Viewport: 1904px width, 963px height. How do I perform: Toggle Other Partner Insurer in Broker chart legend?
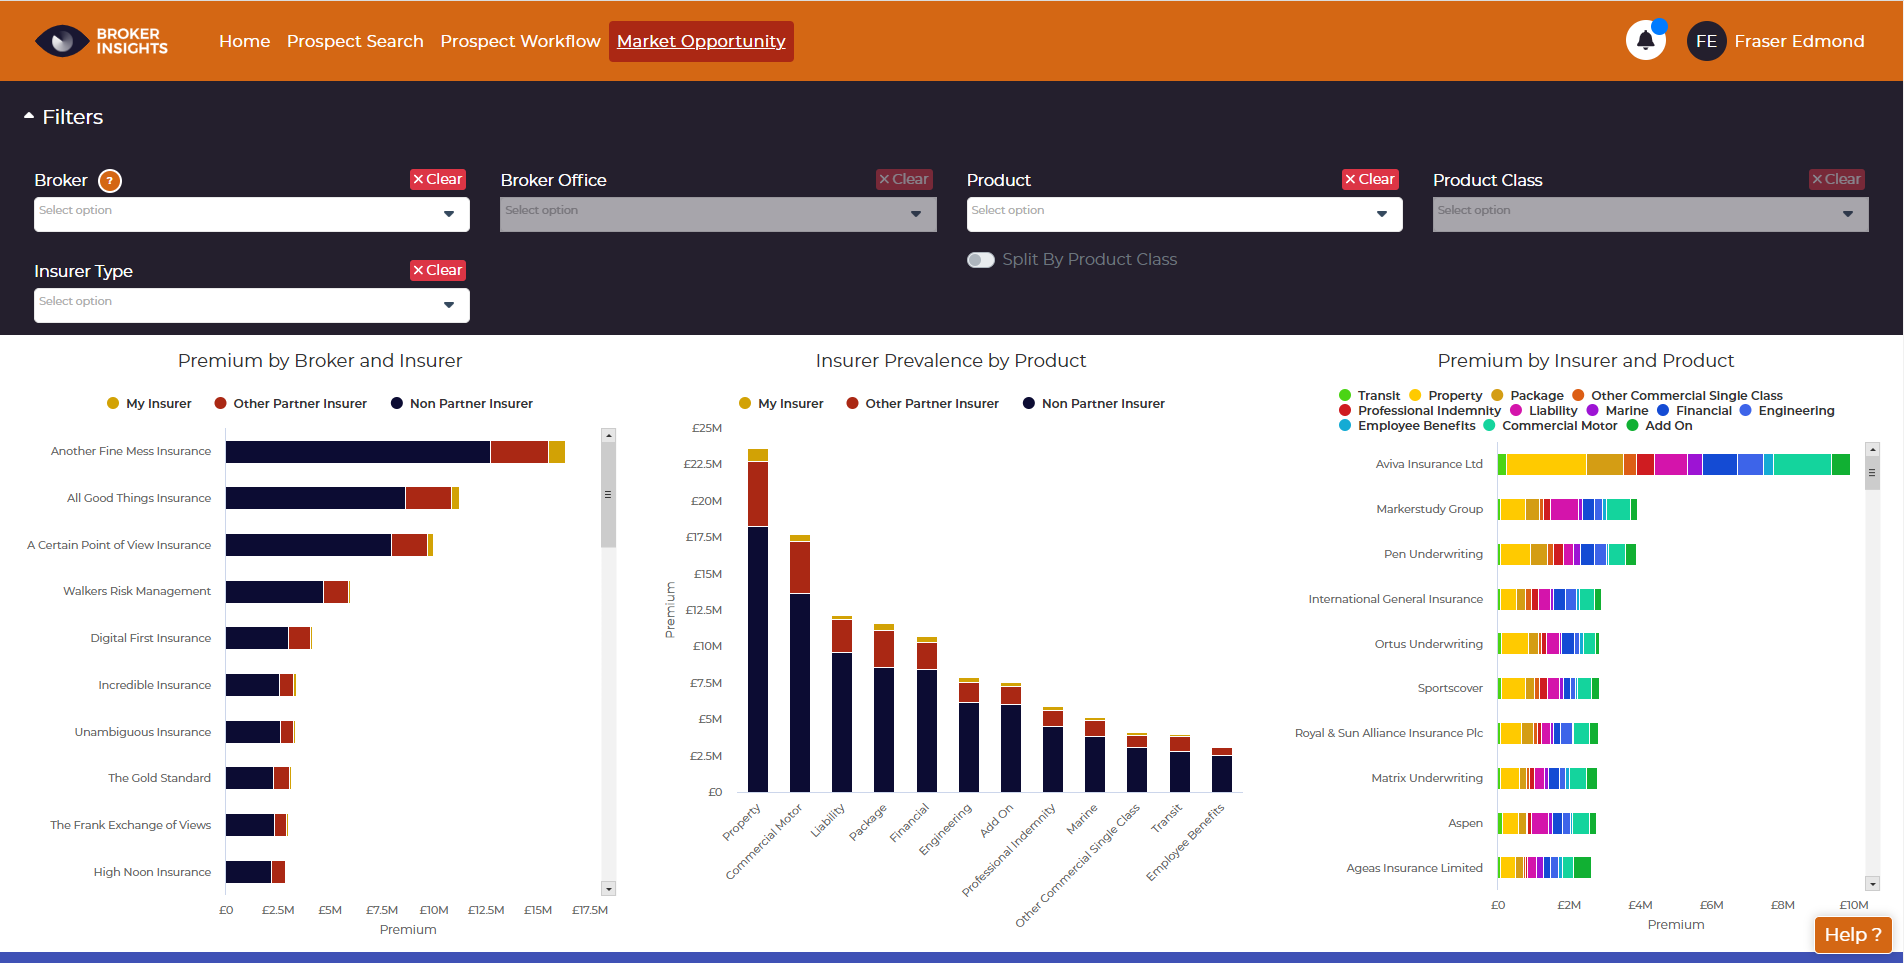(290, 403)
